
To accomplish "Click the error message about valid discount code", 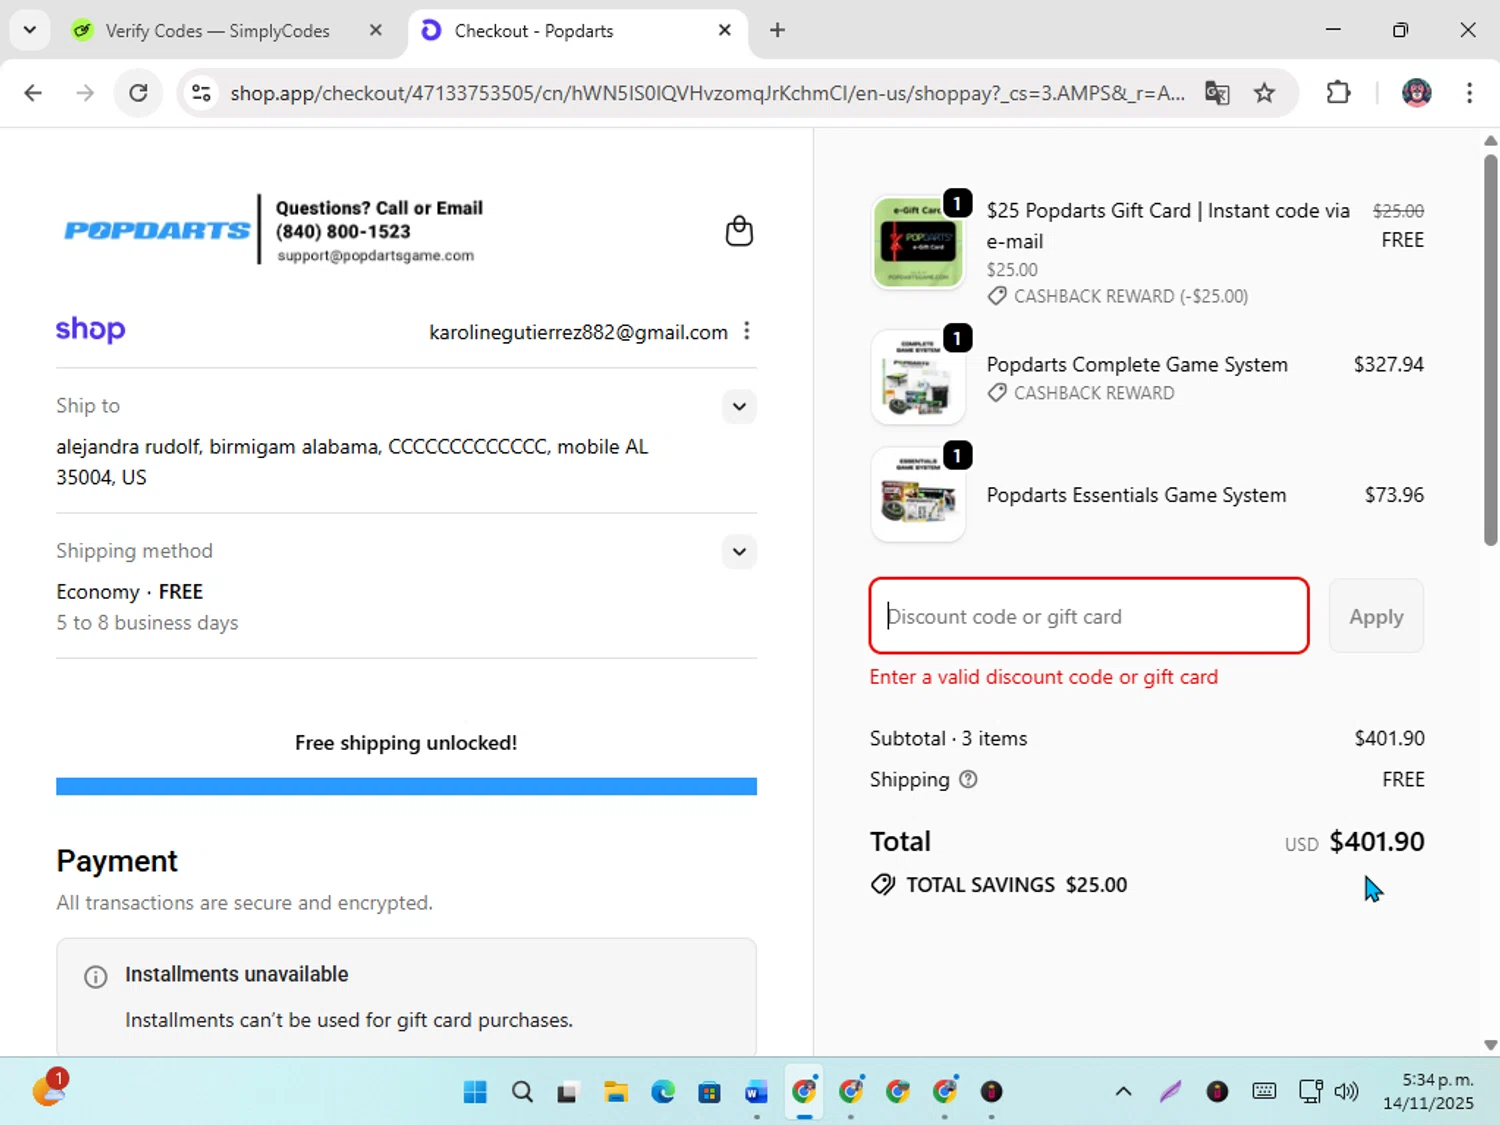I will pos(1044,677).
